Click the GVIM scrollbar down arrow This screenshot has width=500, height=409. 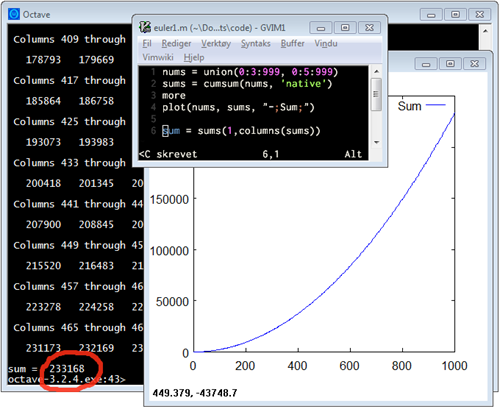[x=376, y=142]
